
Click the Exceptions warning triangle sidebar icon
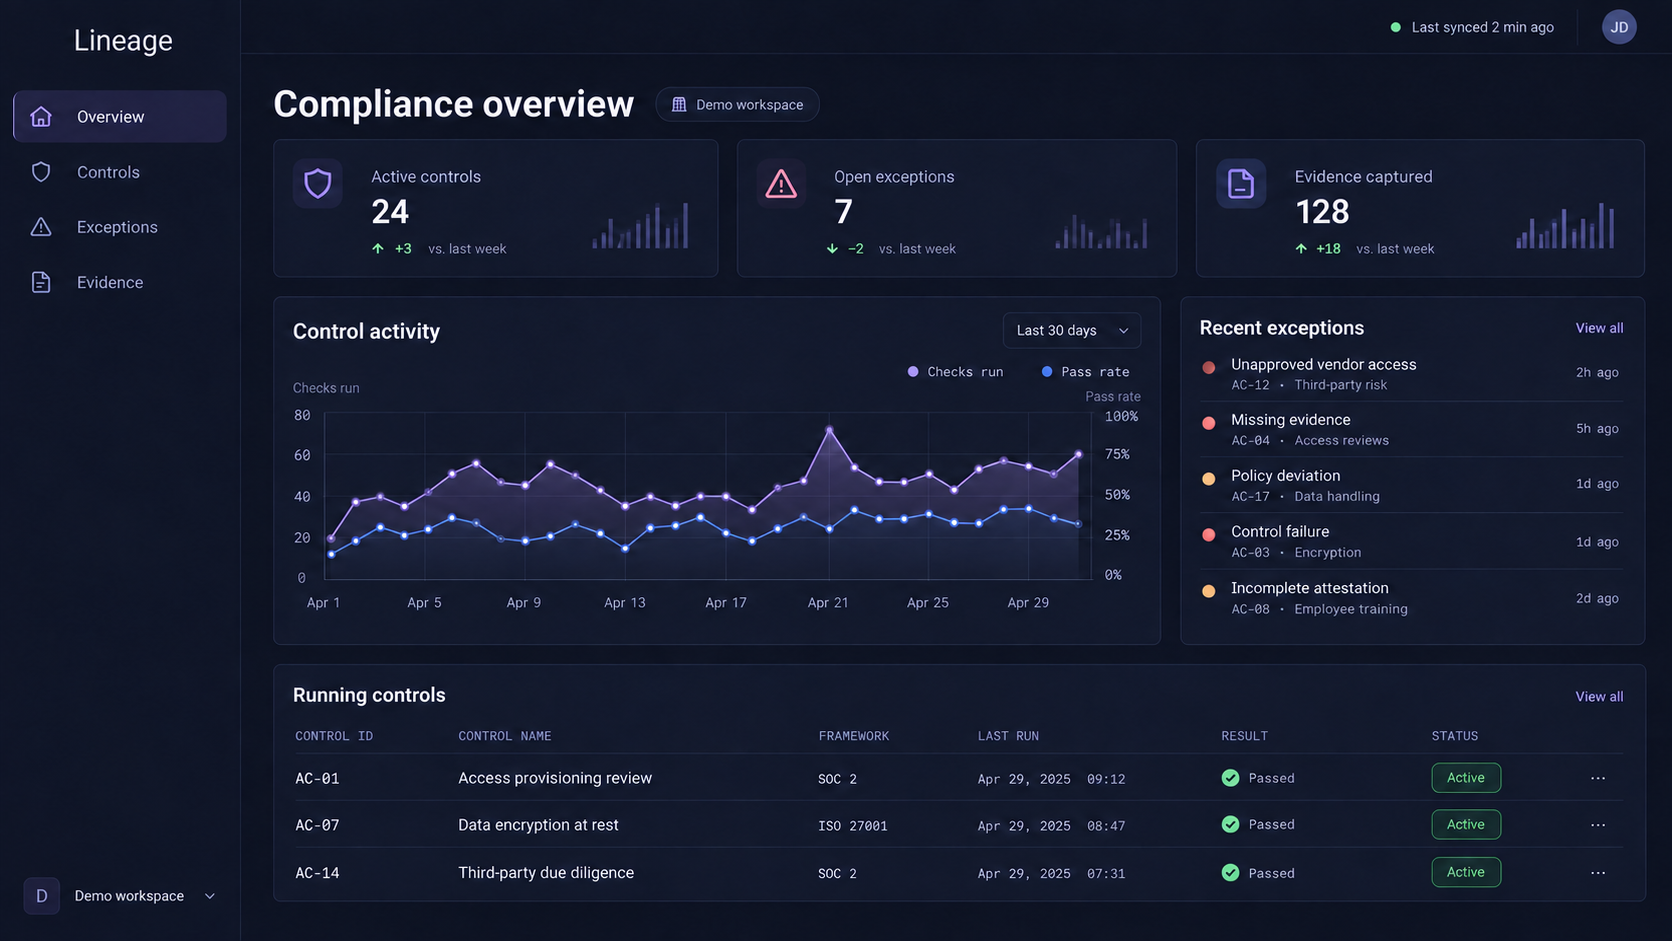pos(41,227)
